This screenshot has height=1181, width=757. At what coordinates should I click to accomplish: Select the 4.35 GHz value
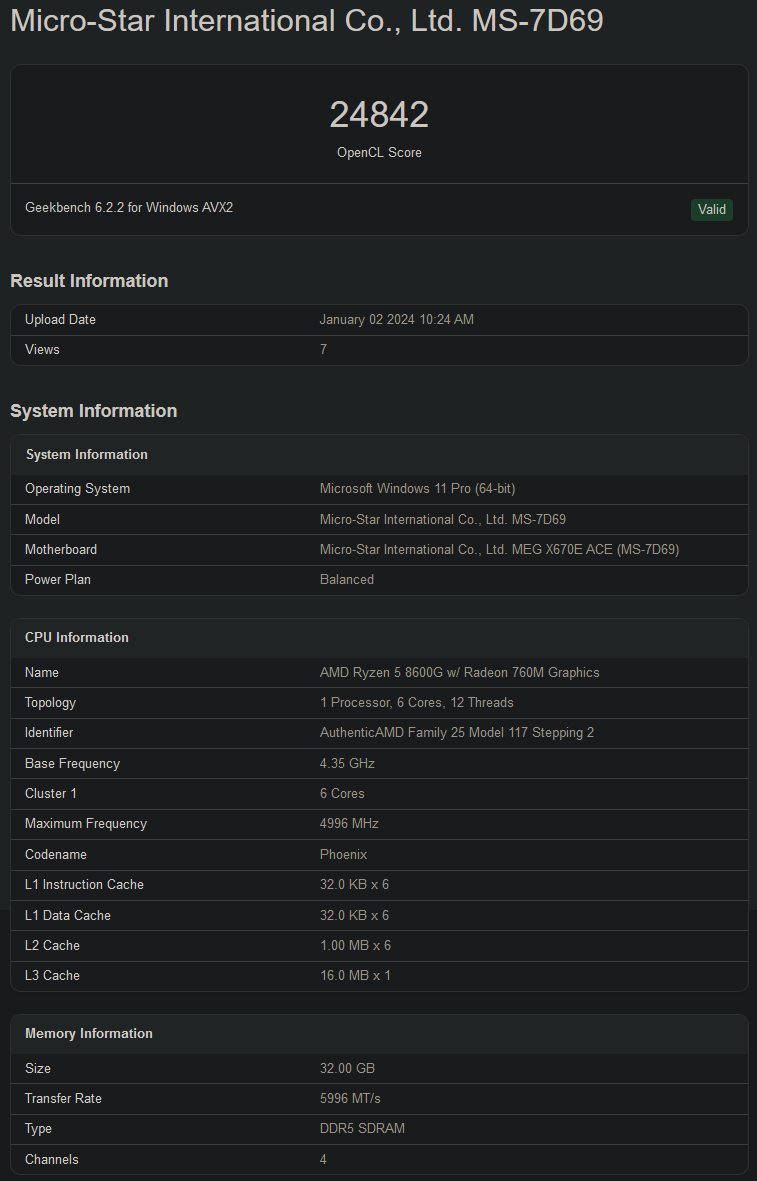[347, 764]
